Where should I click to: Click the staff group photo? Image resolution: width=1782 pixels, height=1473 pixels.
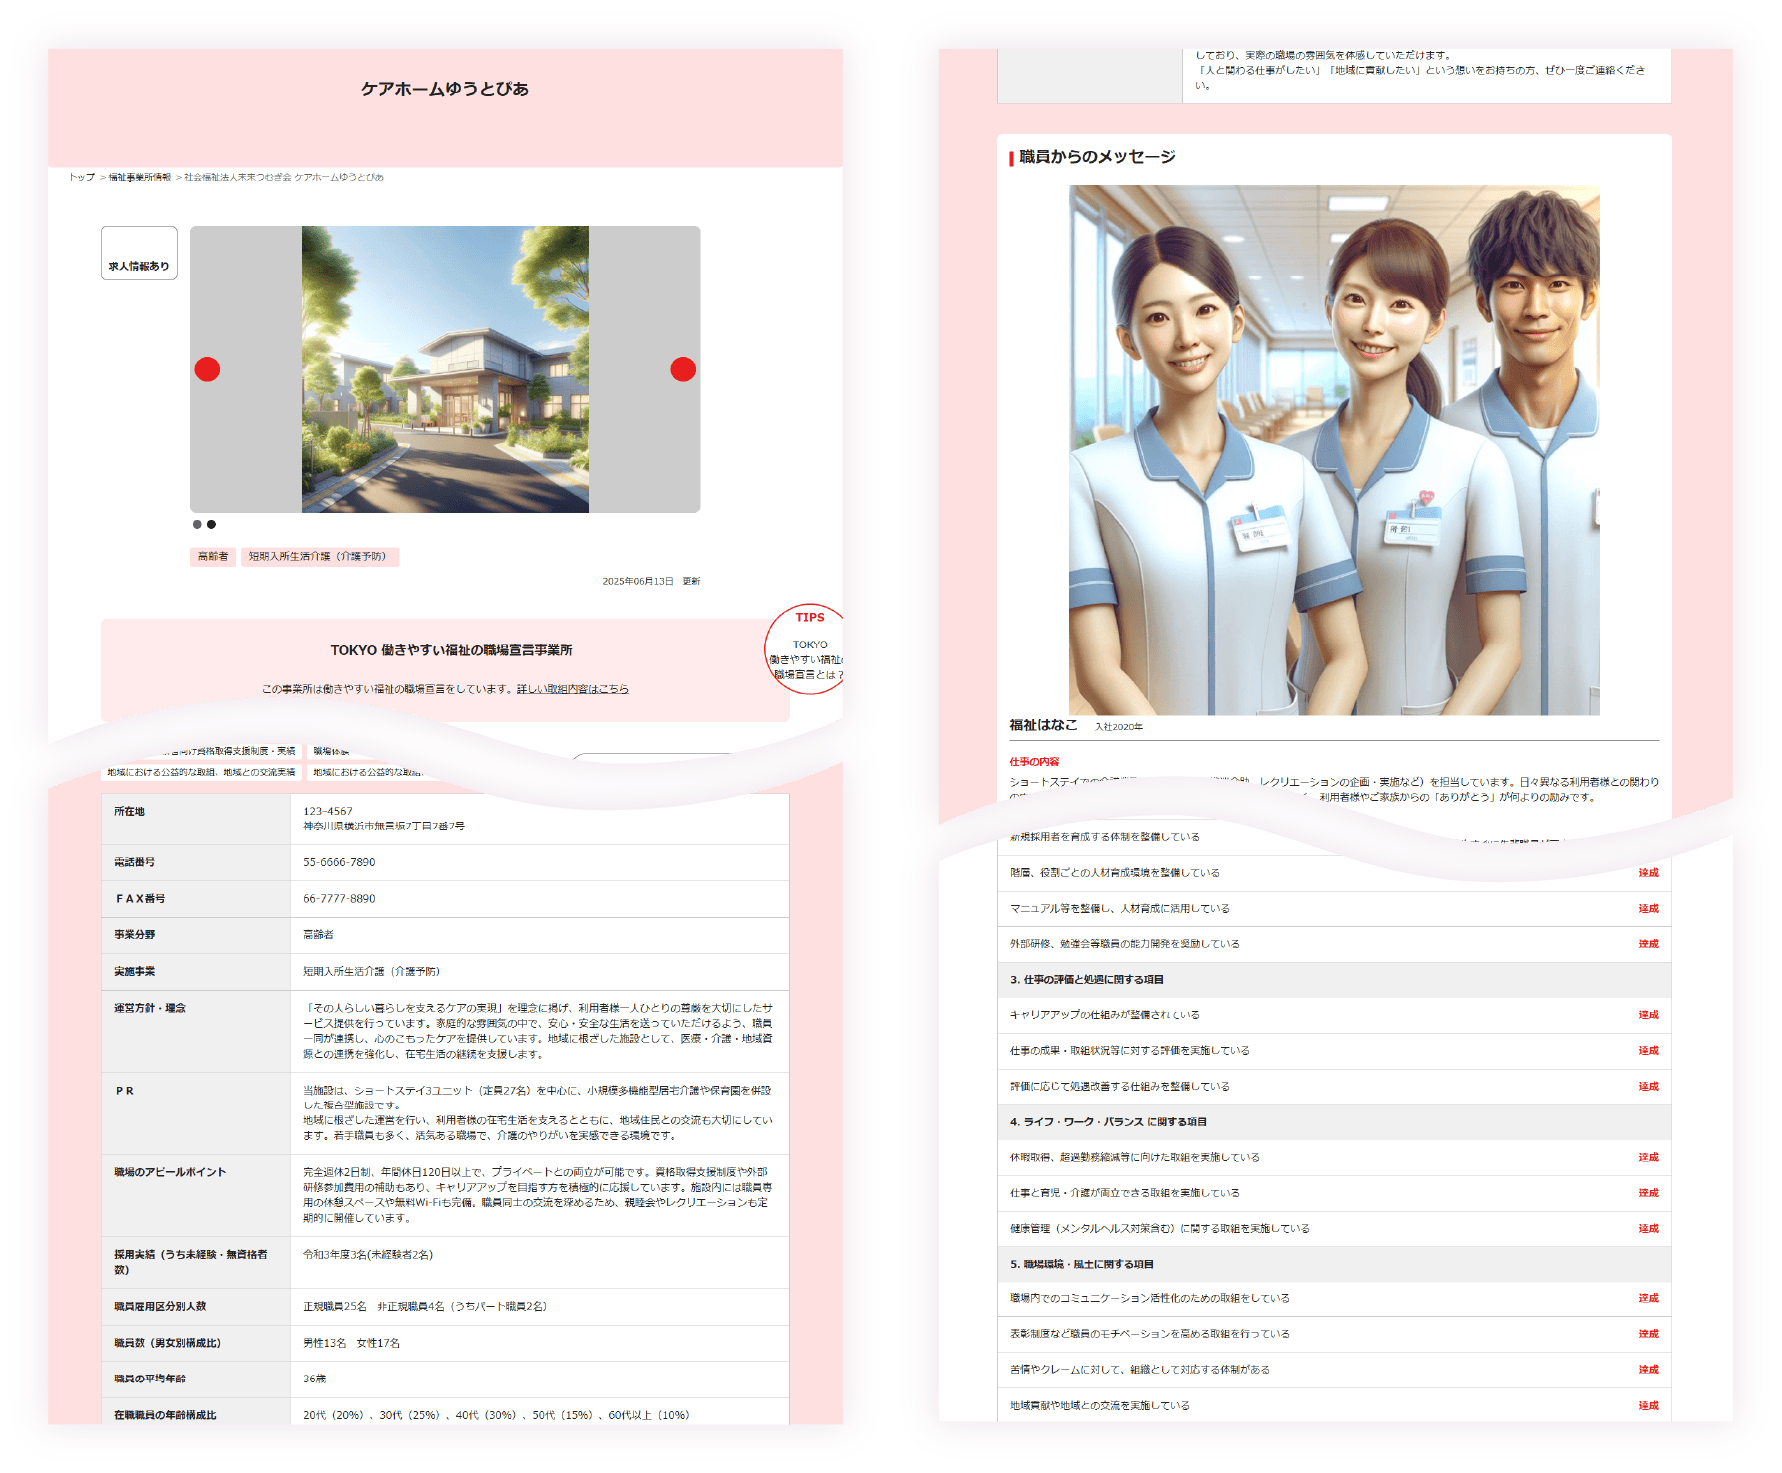pyautogui.click(x=1333, y=450)
